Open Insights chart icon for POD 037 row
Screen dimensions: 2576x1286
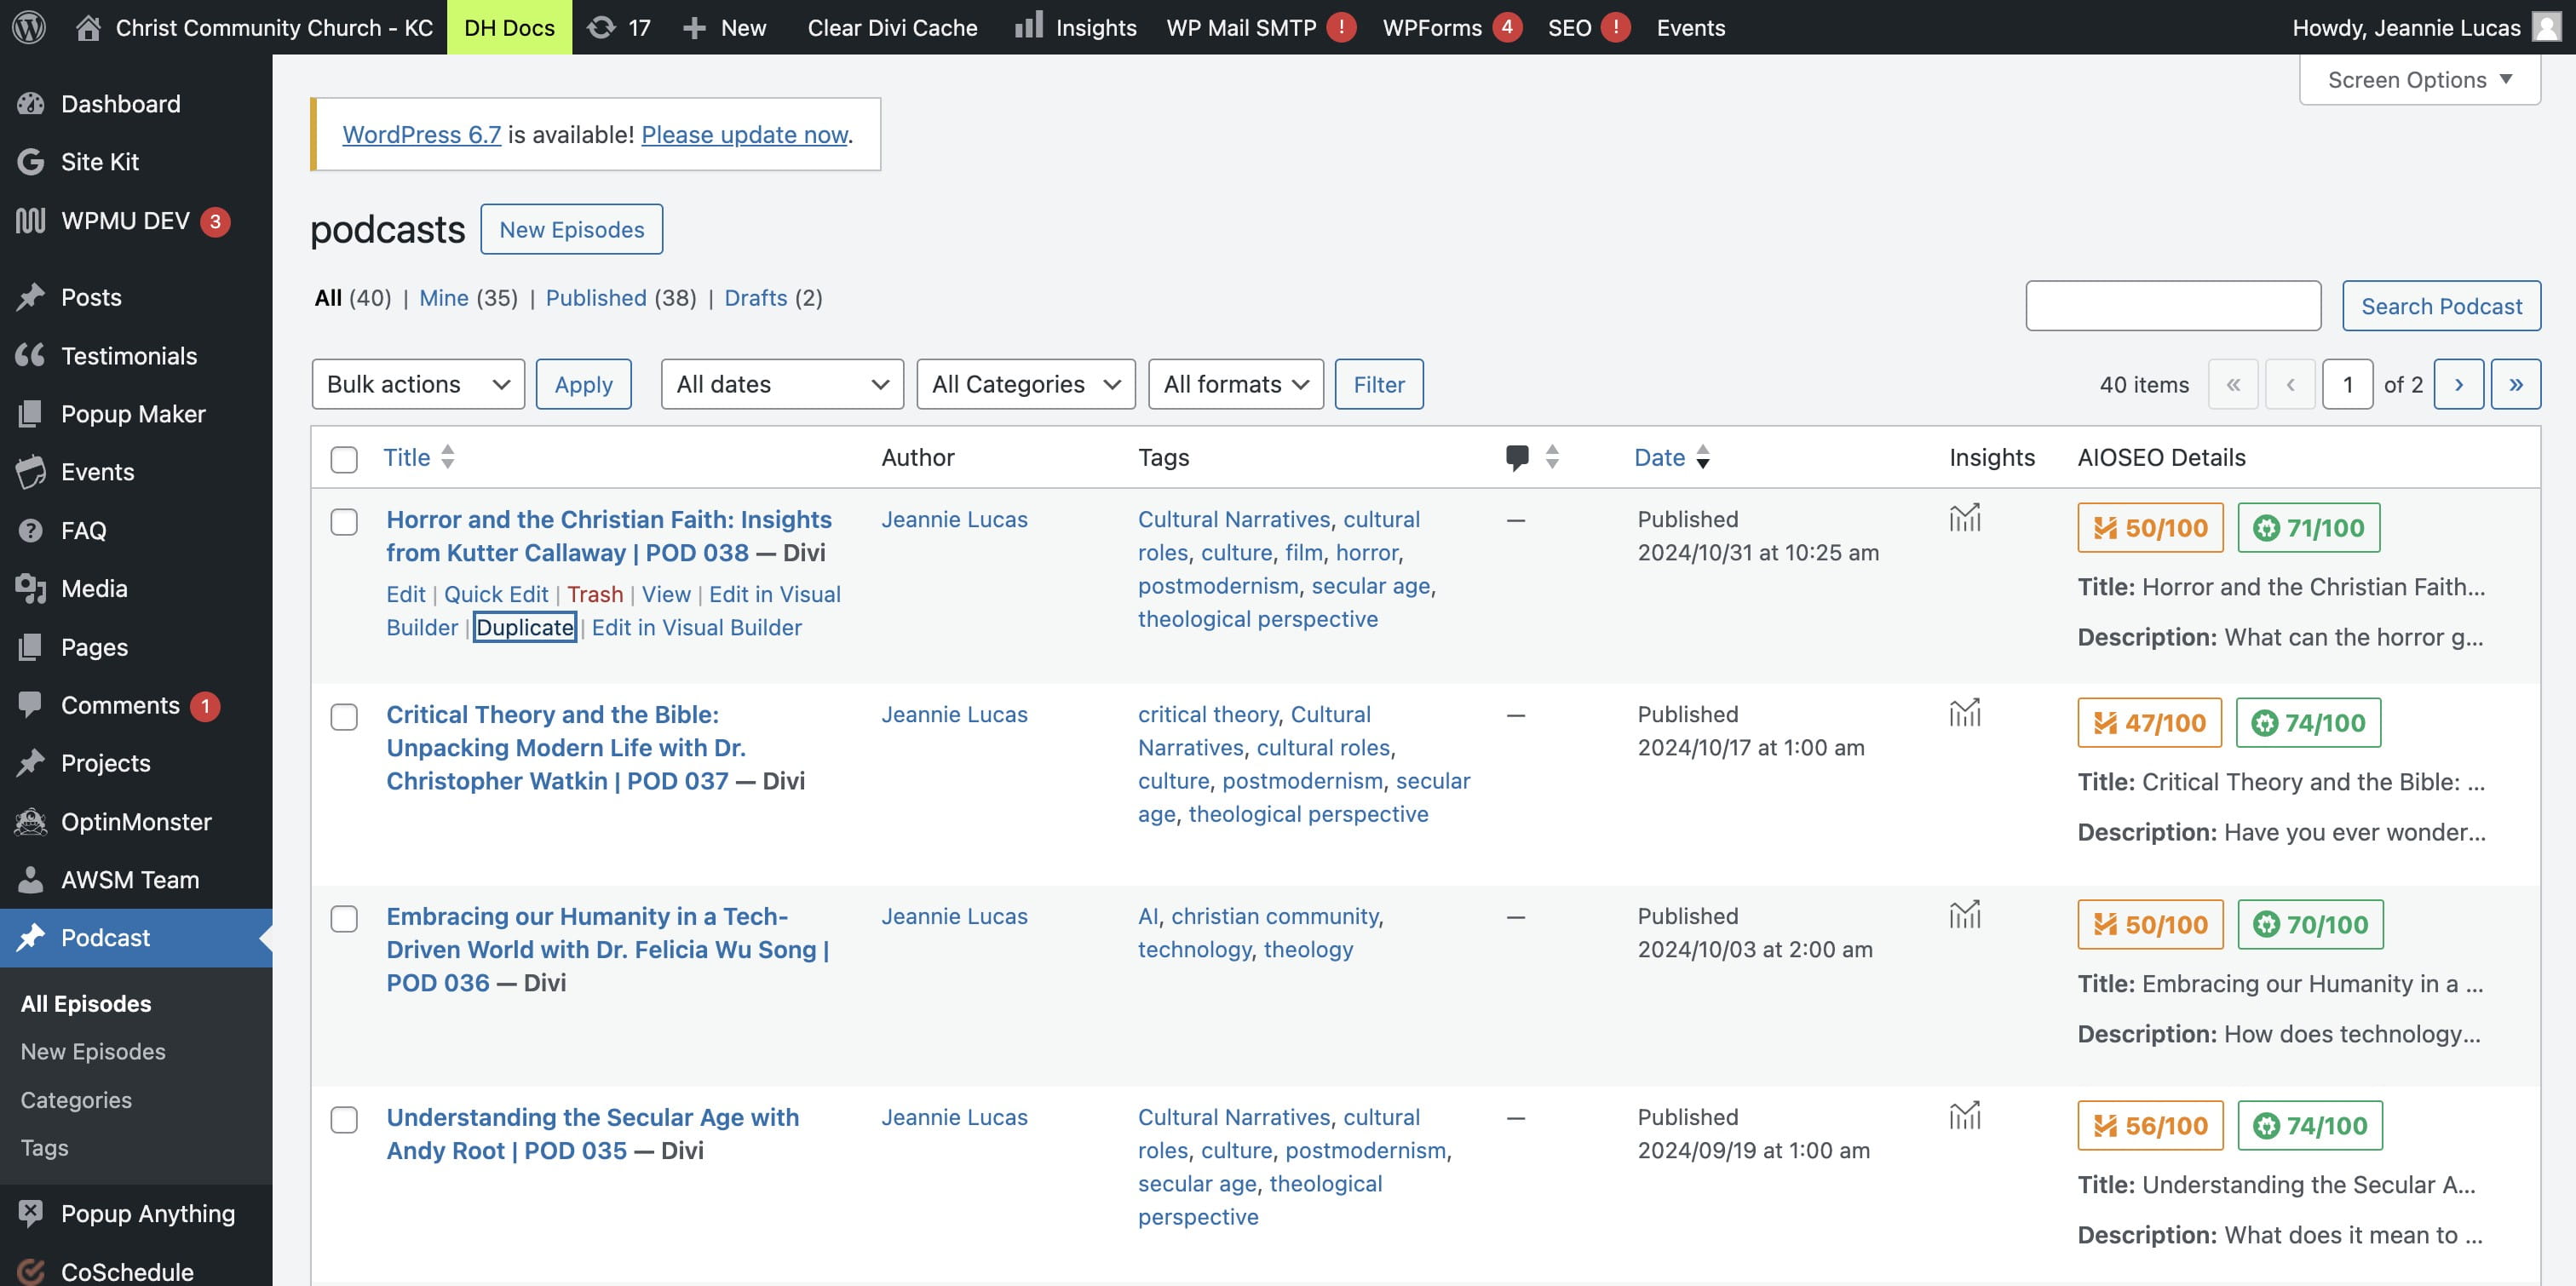(x=1964, y=713)
